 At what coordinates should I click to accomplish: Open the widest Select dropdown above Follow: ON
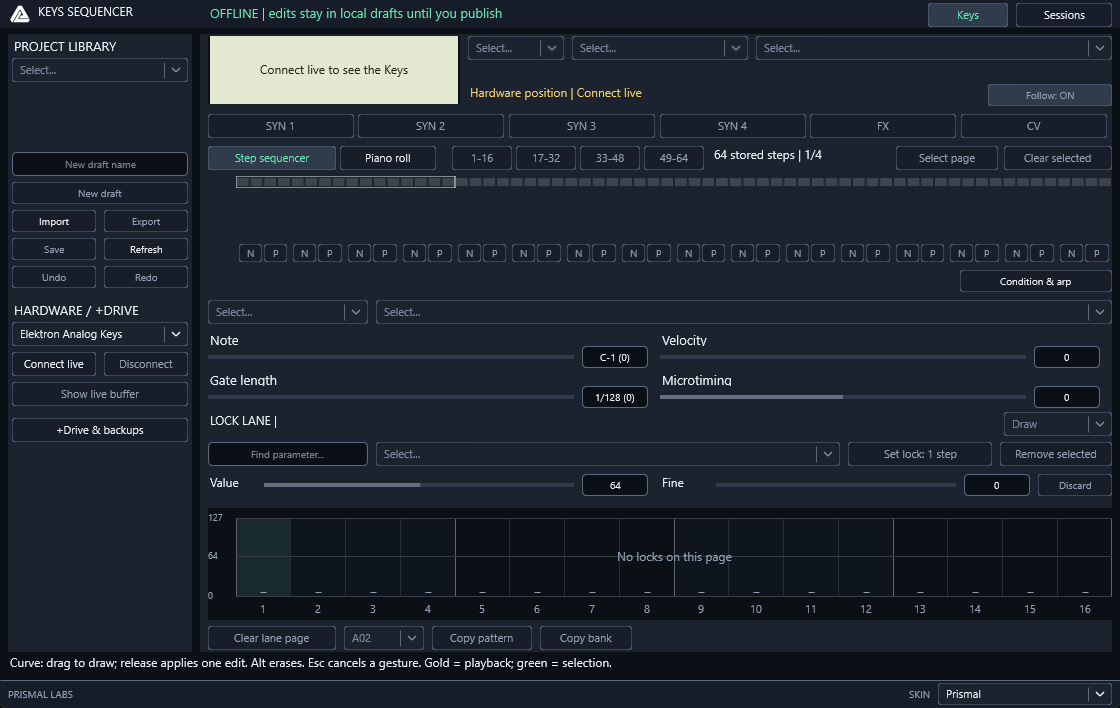pyautogui.click(x=934, y=48)
